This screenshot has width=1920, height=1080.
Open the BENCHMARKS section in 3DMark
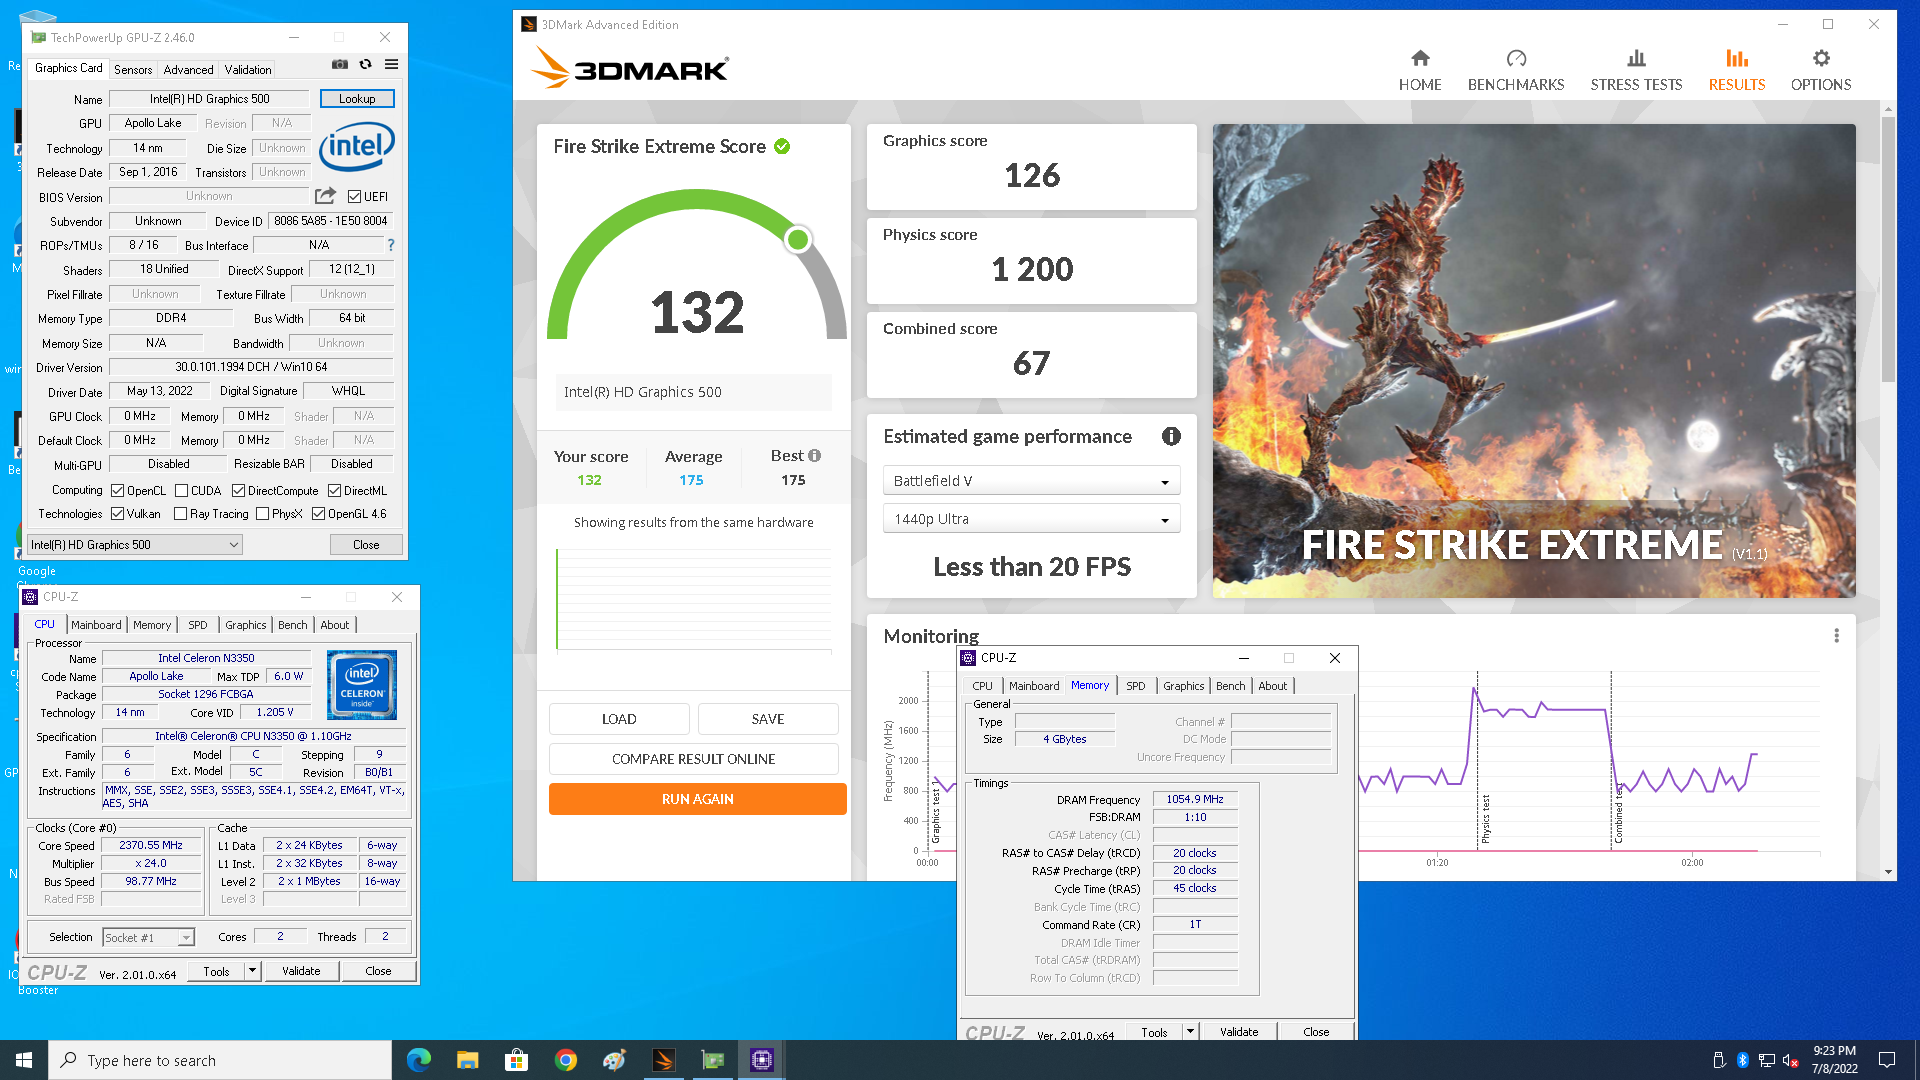click(x=1516, y=70)
